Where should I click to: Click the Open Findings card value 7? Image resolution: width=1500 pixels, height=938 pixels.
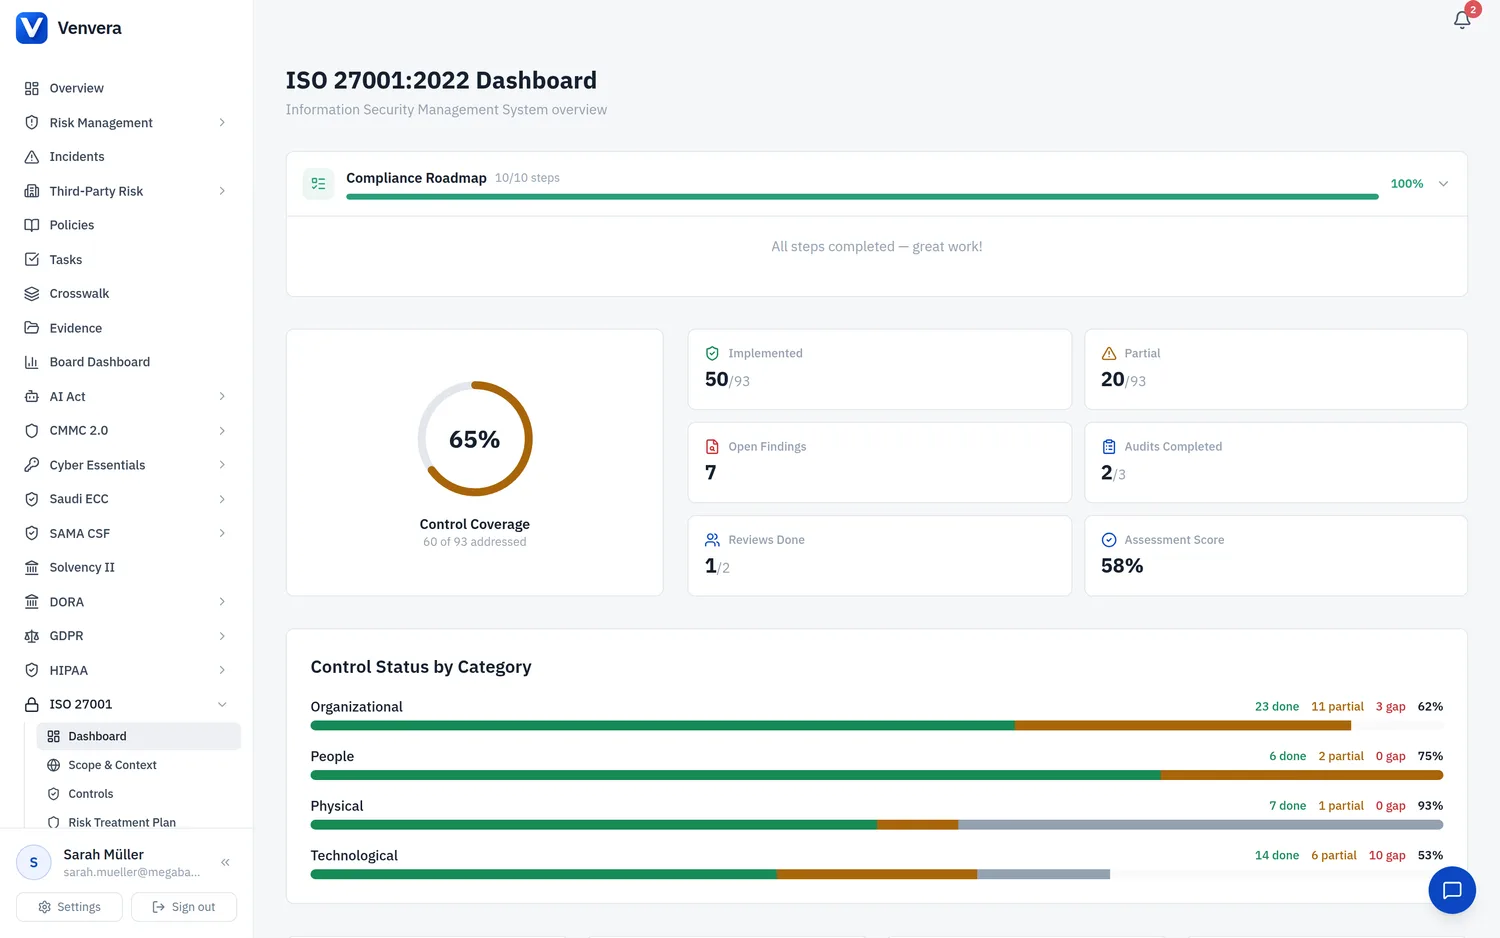tap(711, 472)
